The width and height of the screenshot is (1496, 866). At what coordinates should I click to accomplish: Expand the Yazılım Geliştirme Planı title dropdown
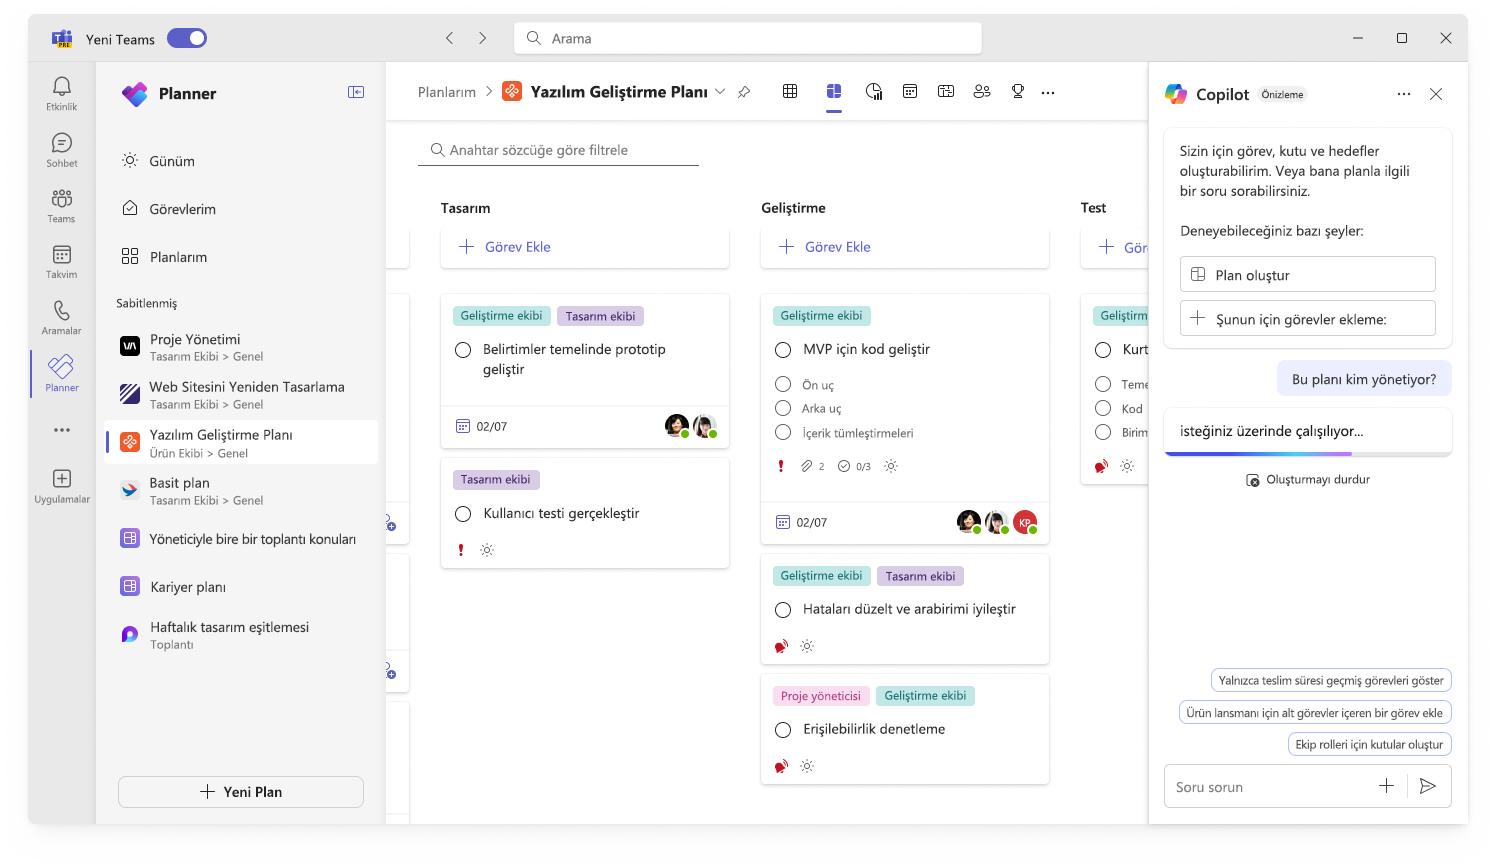[x=720, y=91]
